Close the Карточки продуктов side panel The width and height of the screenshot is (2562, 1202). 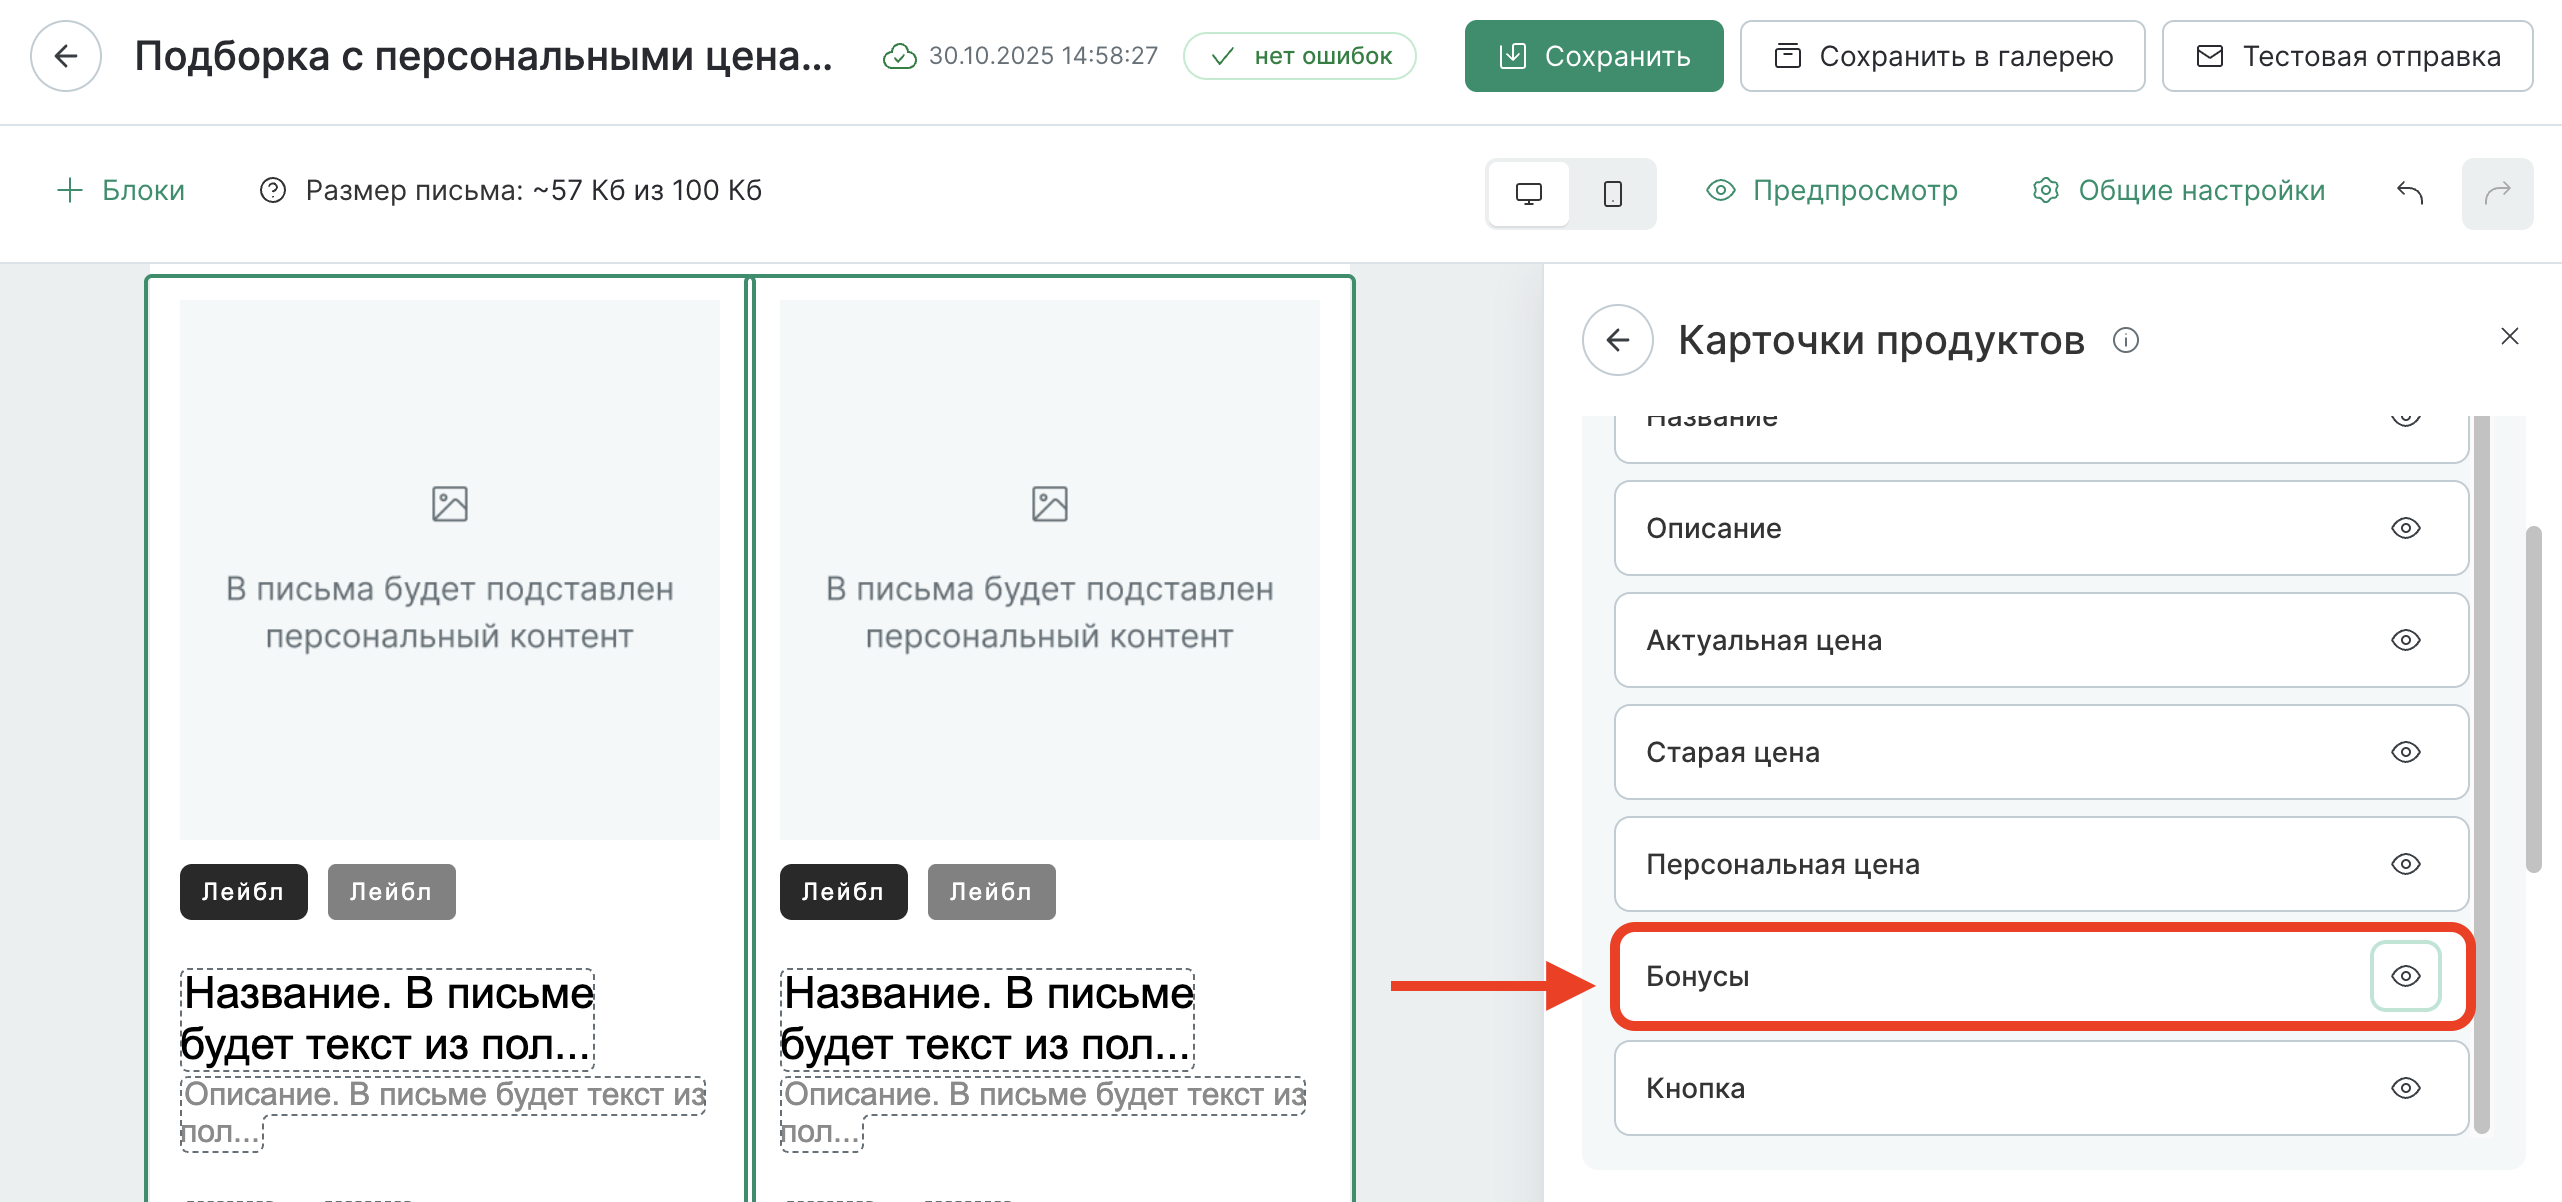[x=2509, y=336]
